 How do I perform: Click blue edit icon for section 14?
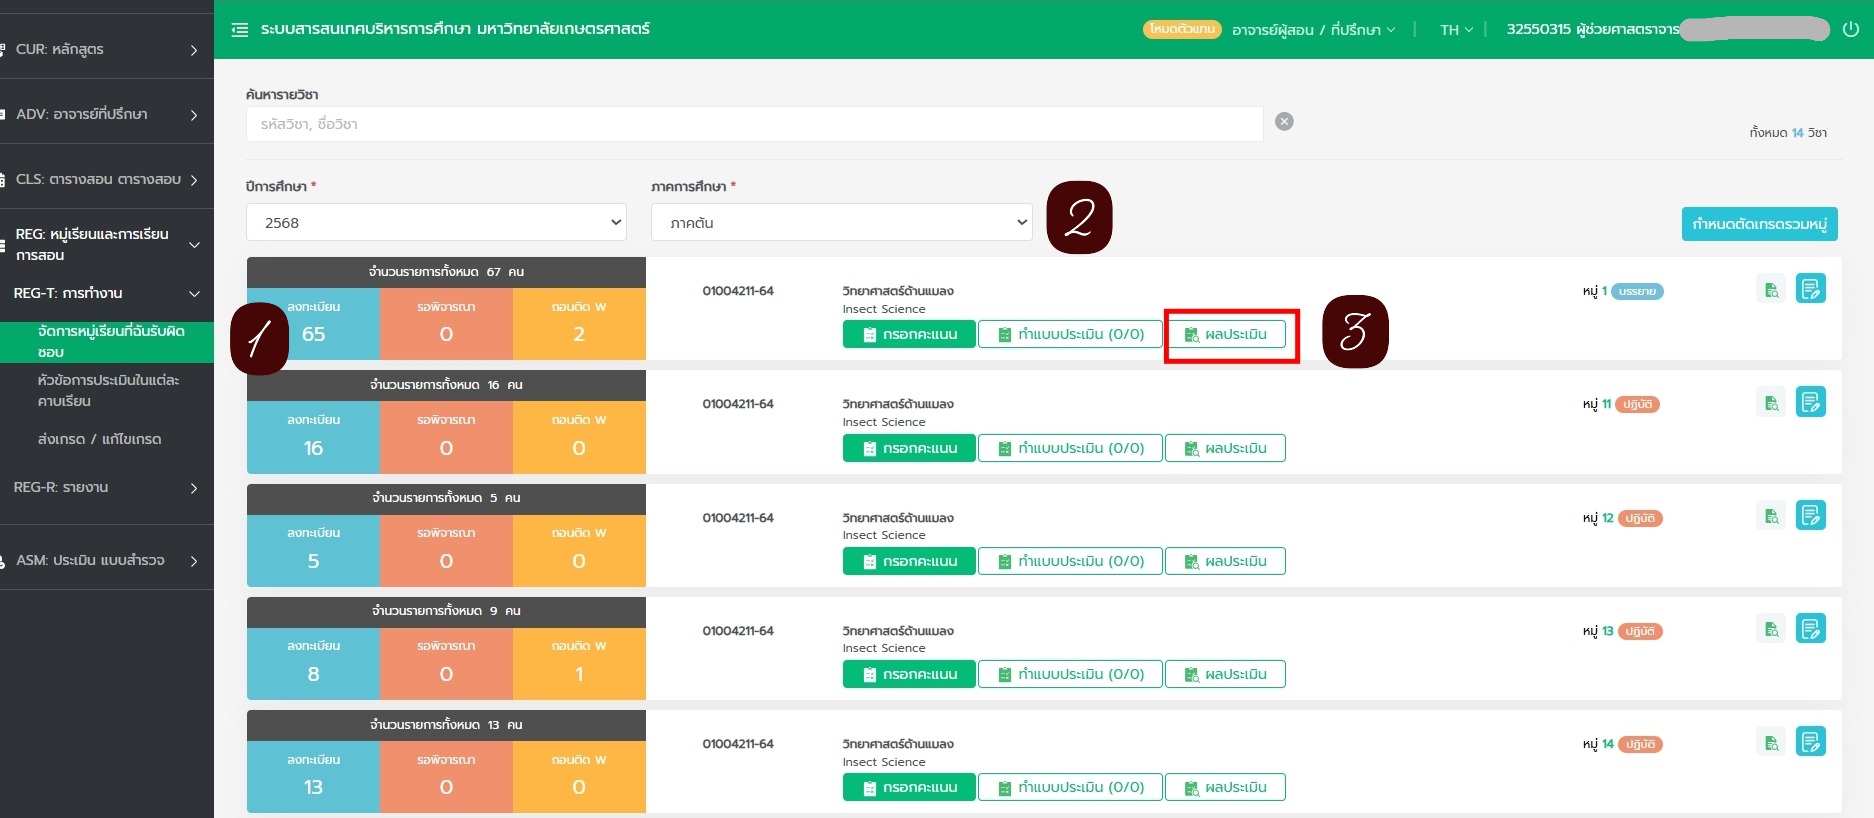[1810, 742]
